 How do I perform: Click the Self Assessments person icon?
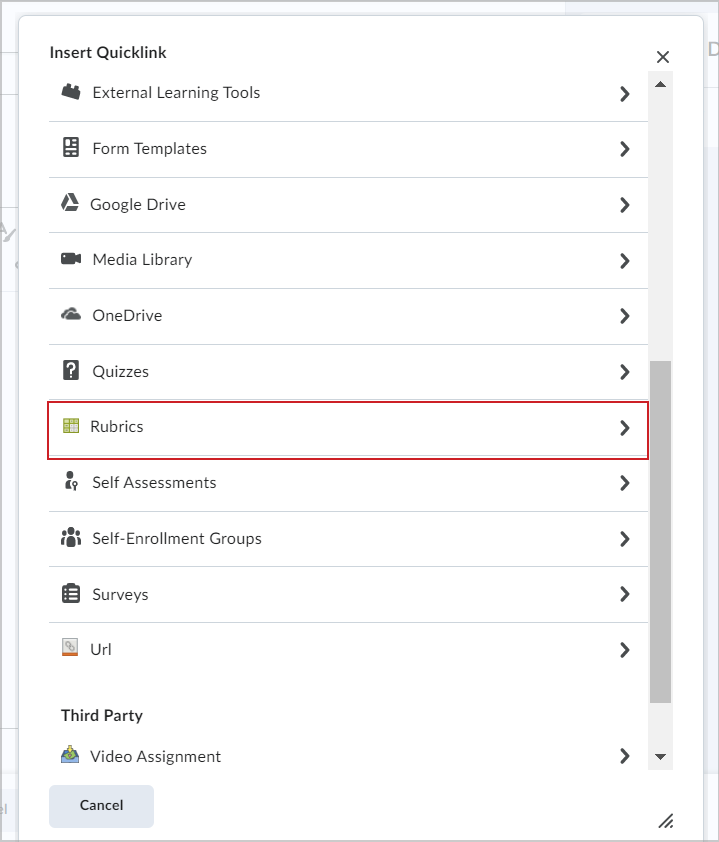pos(71,481)
